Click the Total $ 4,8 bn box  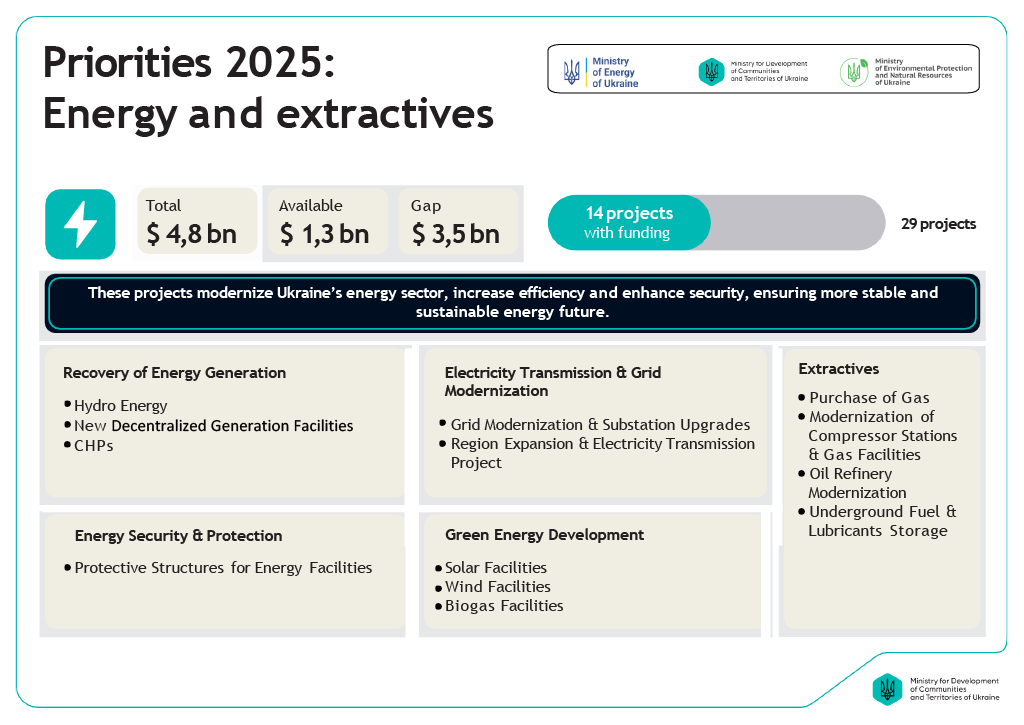pos(196,221)
